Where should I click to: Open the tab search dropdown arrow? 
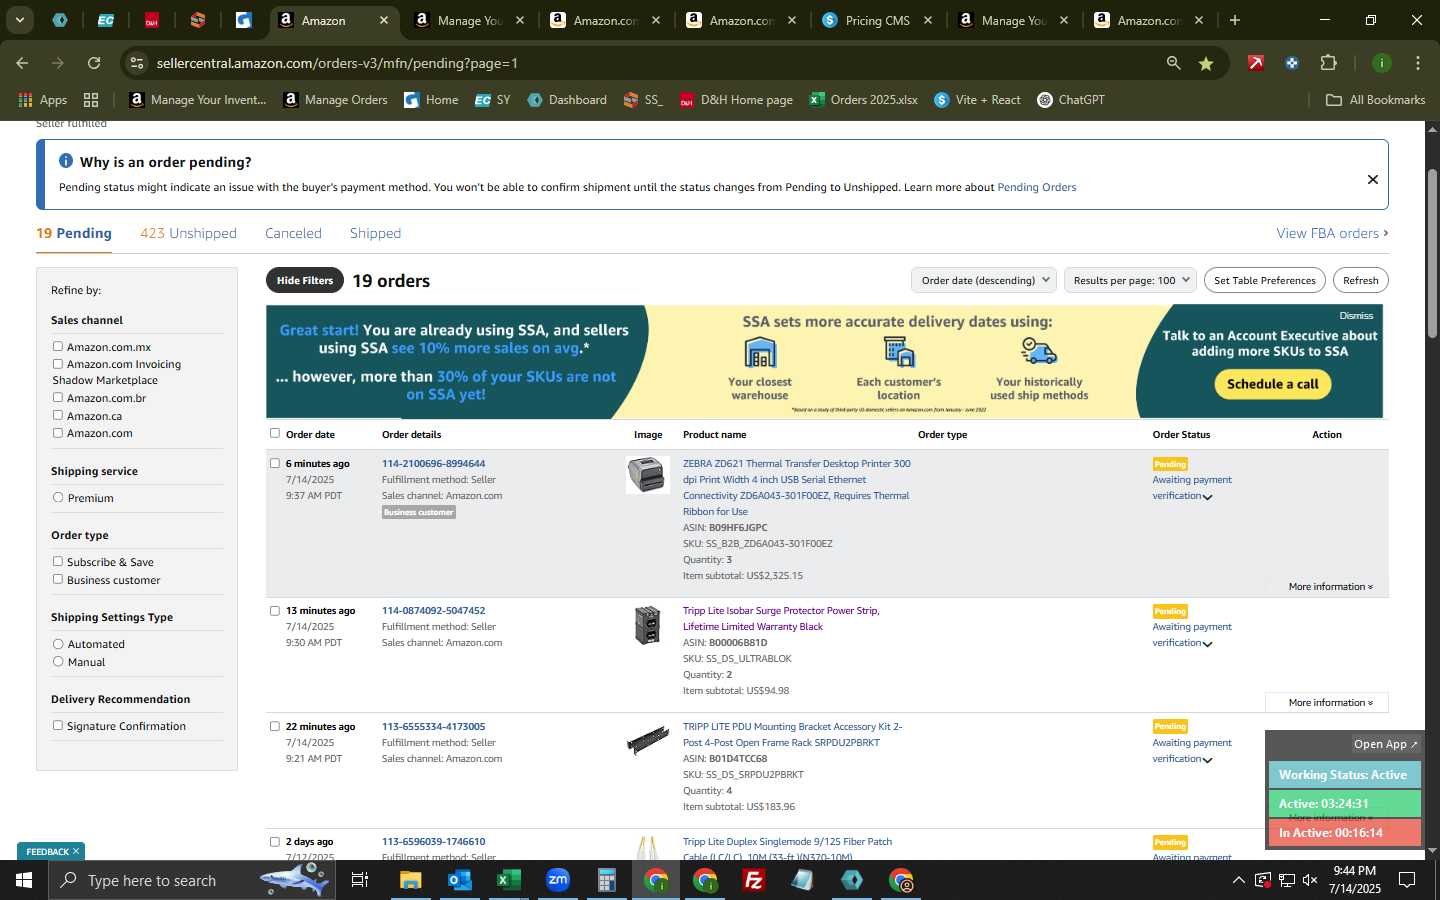pyautogui.click(x=19, y=20)
